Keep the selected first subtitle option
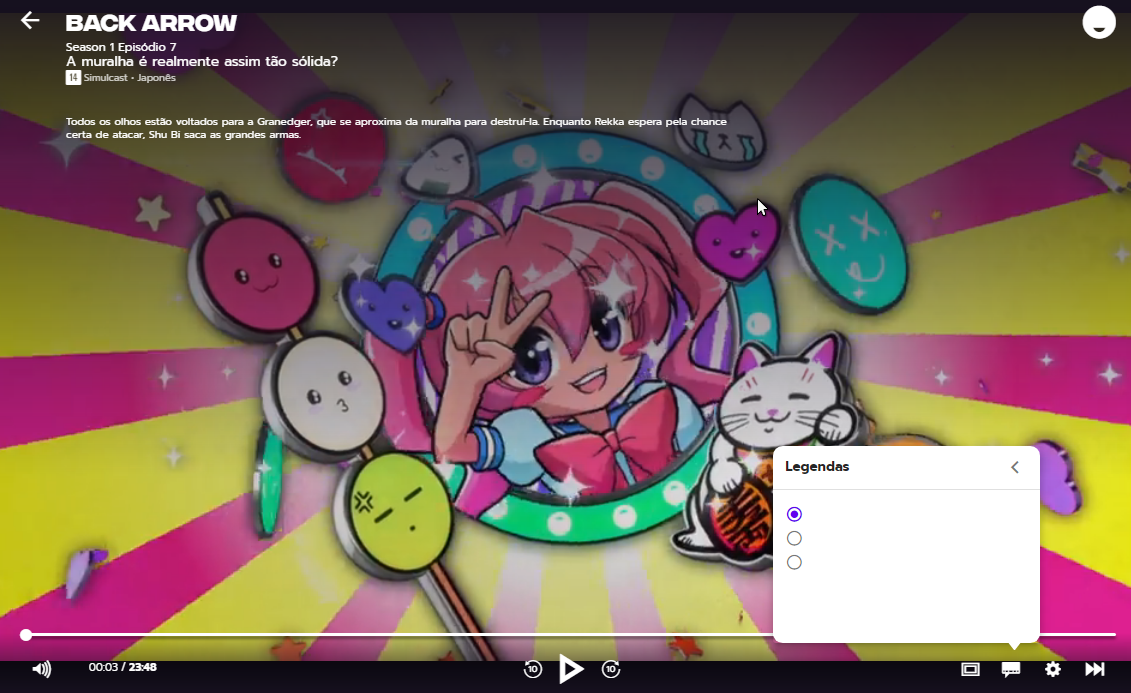Screen dimensions: 1131x693 point(794,514)
